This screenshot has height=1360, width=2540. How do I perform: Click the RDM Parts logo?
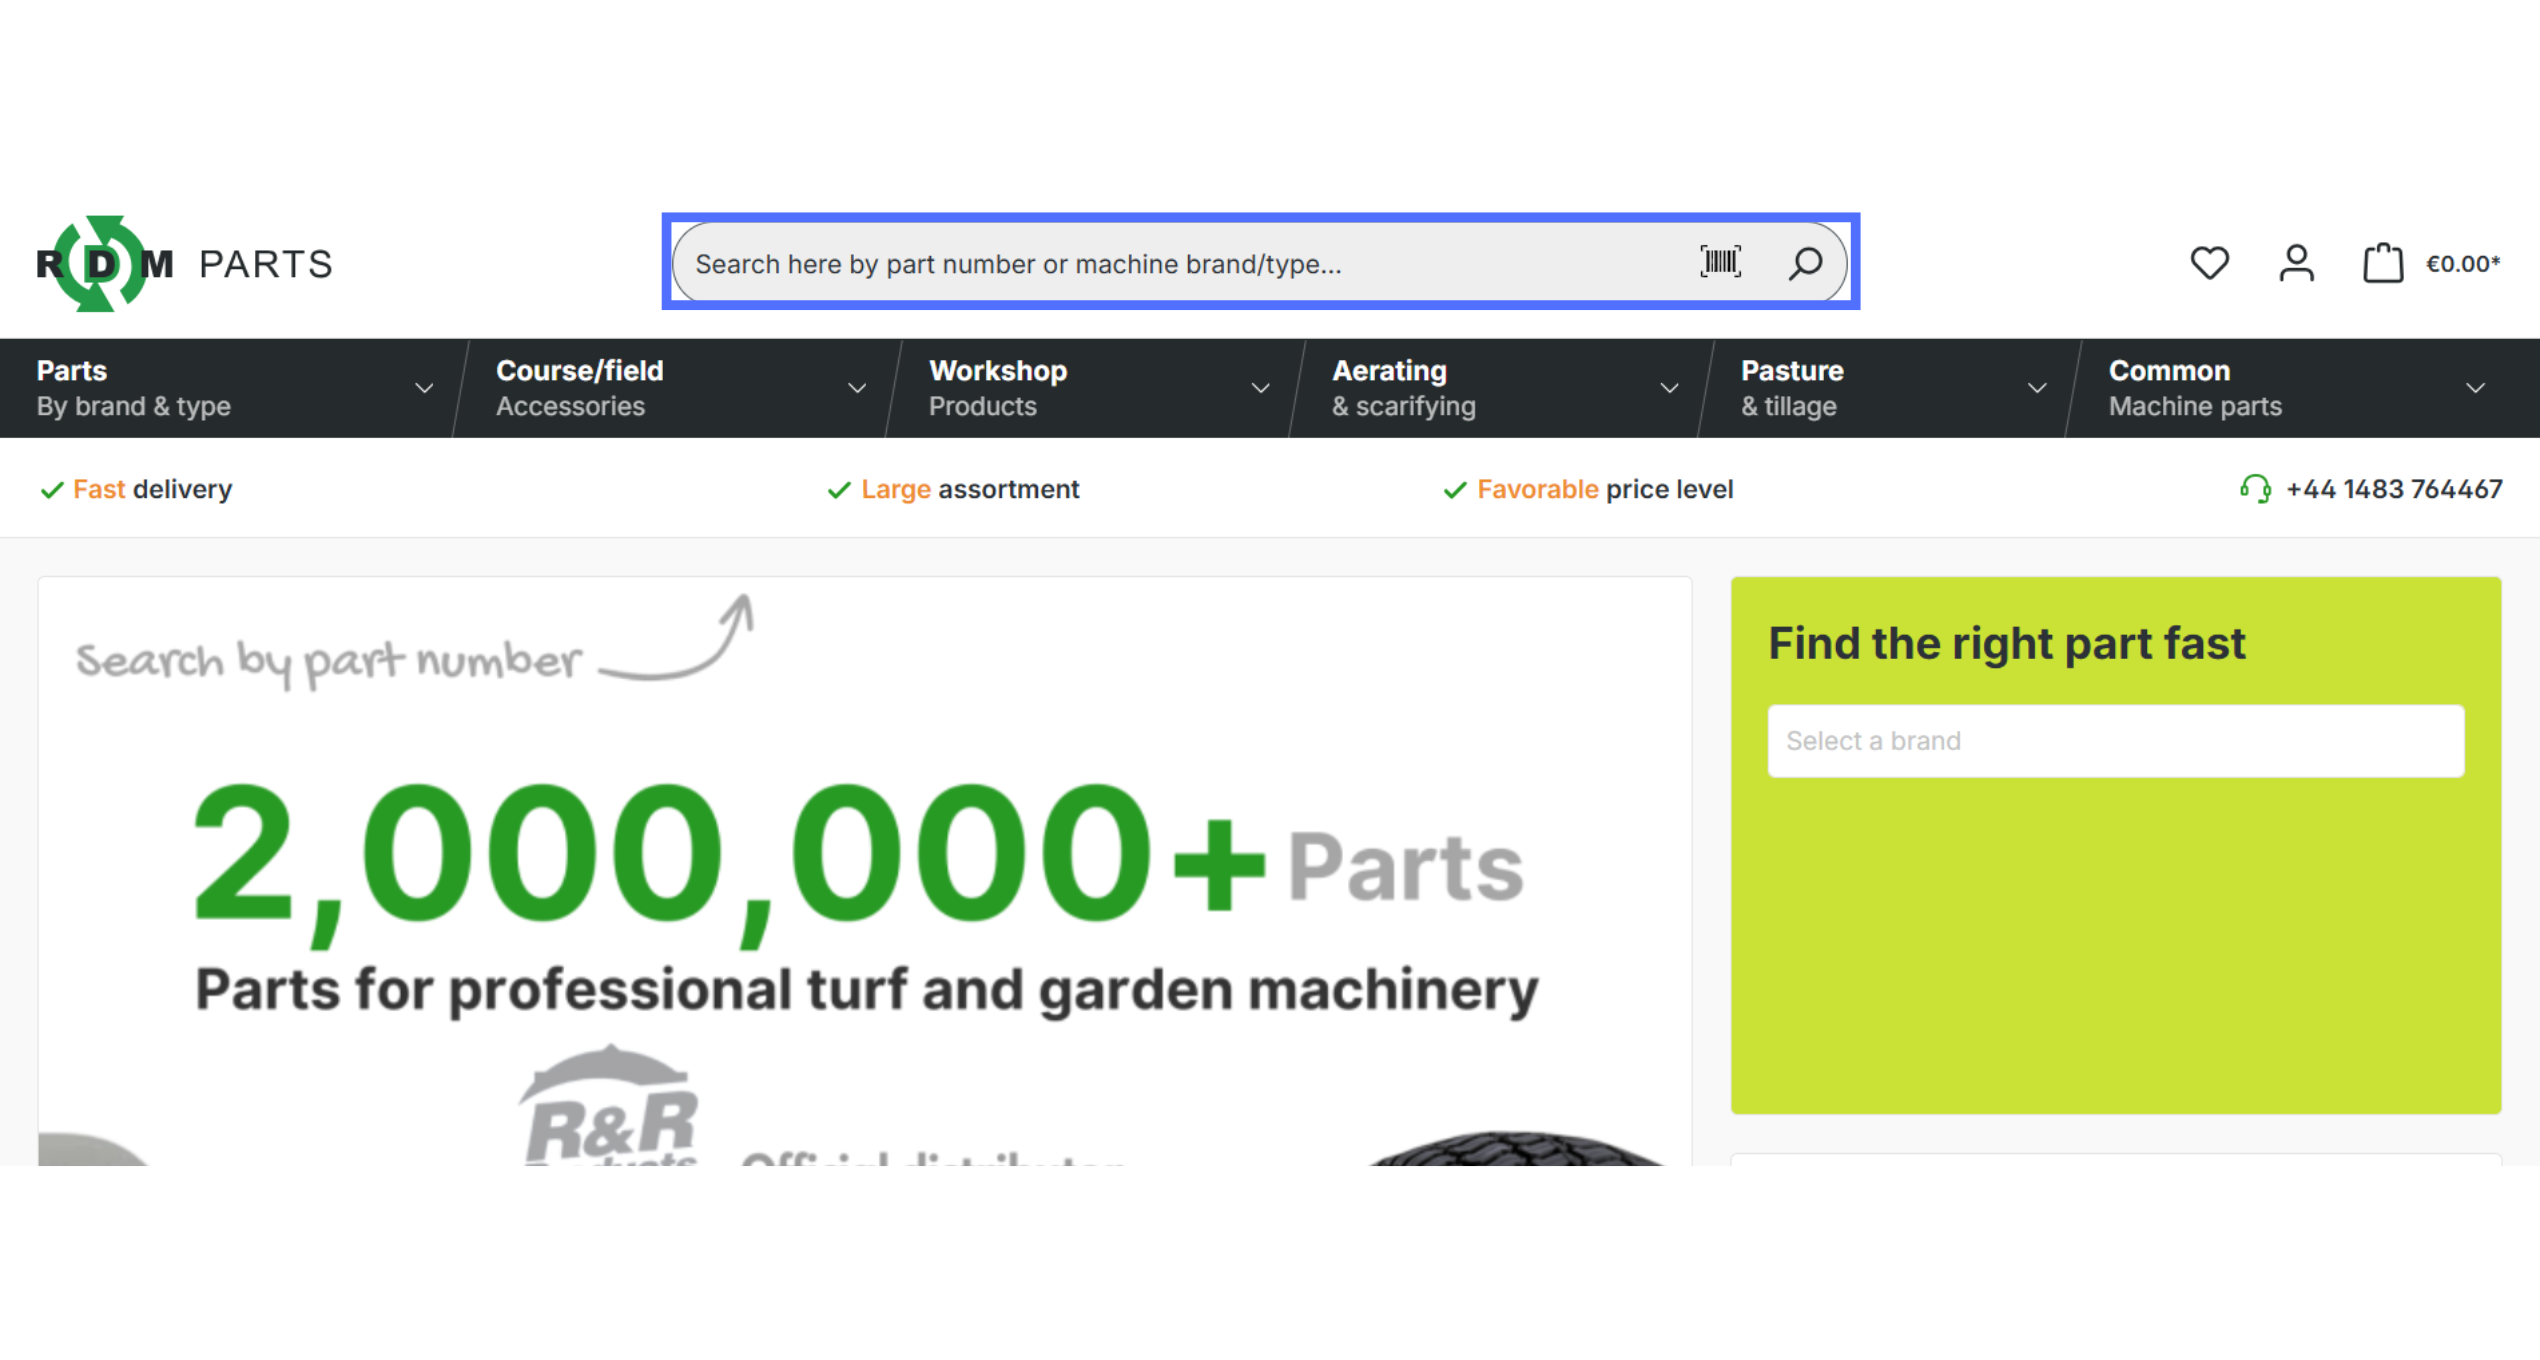click(185, 264)
